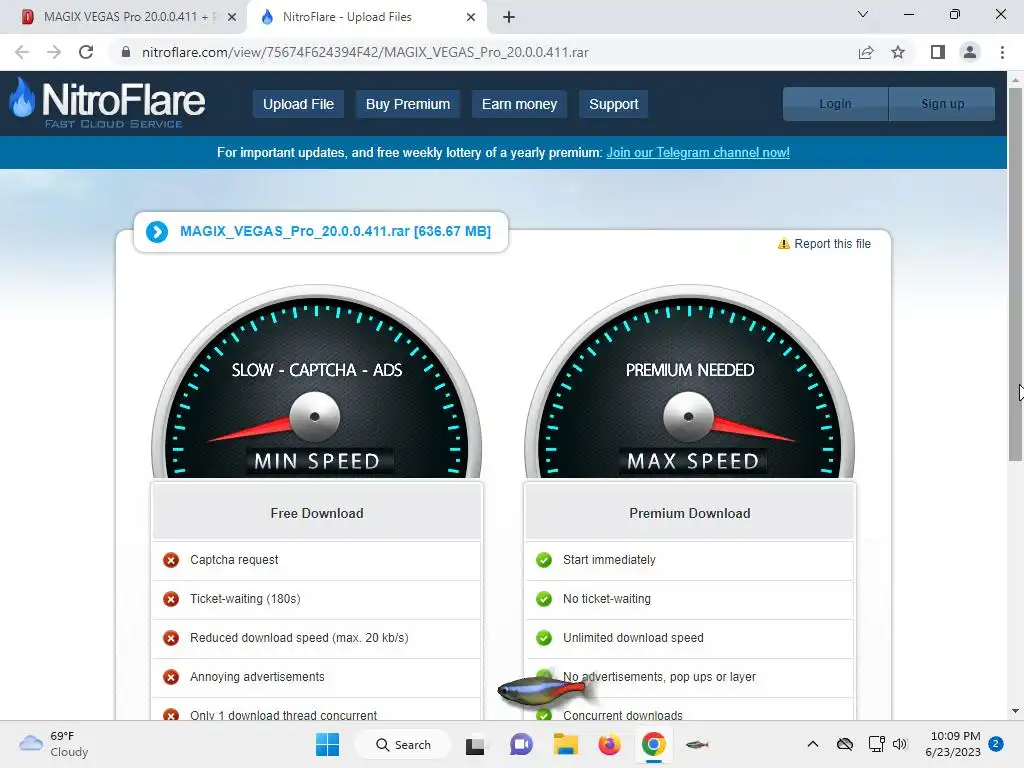Open the browser side panel icon

pyautogui.click(x=938, y=52)
